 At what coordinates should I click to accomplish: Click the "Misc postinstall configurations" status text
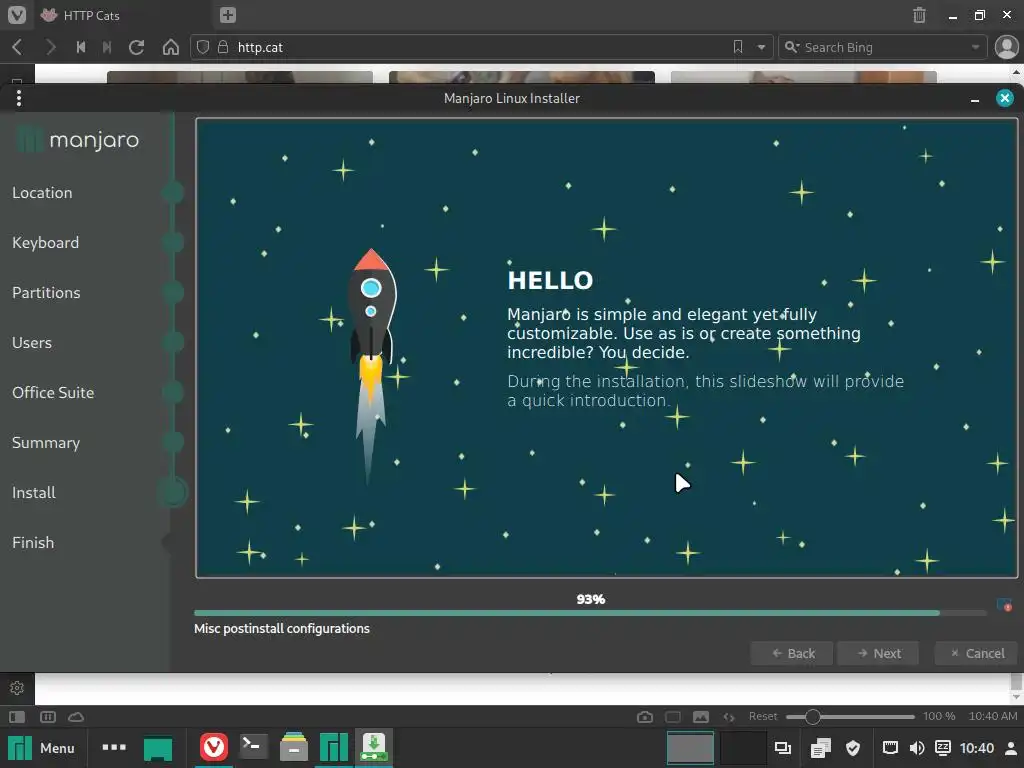click(281, 628)
